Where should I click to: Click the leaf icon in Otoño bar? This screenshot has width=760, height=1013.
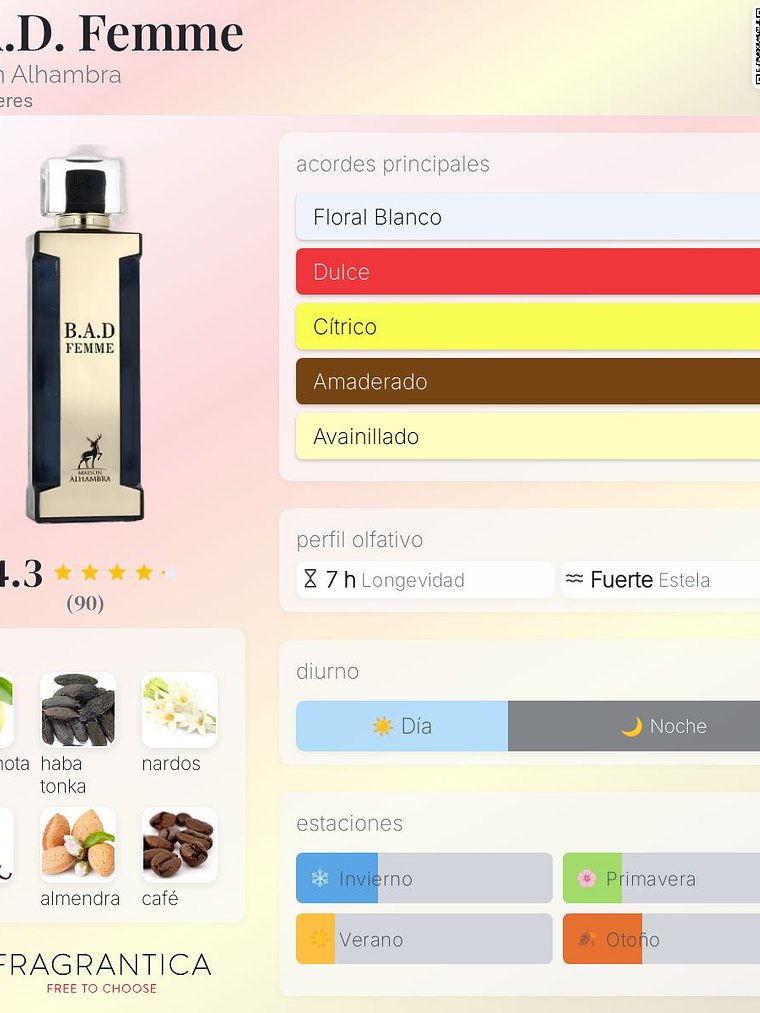(586, 939)
